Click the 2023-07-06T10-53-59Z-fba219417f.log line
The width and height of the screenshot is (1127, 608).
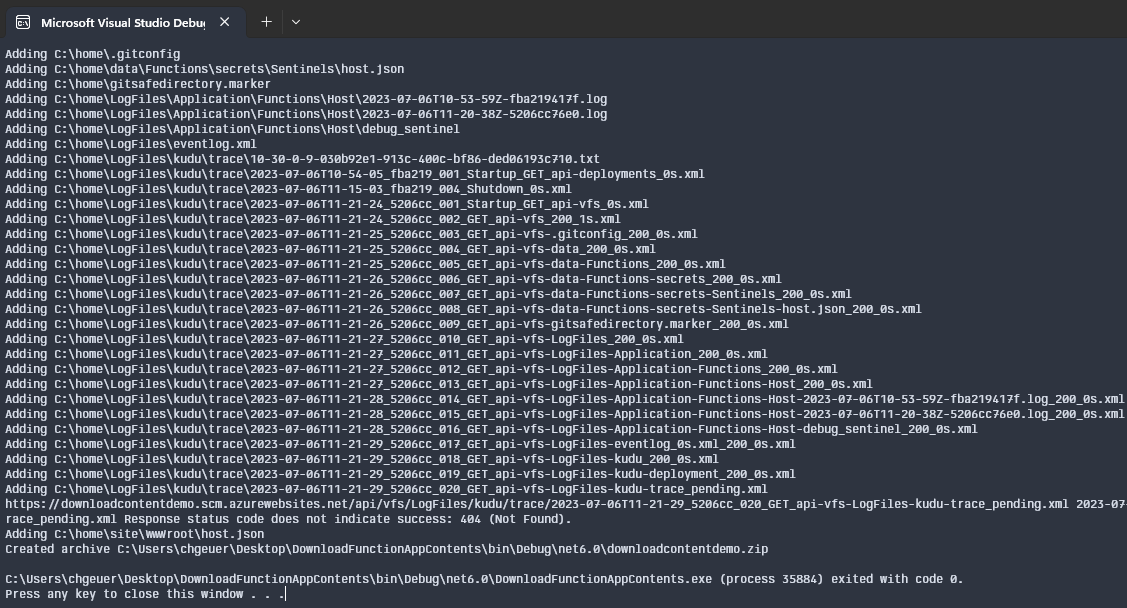(306, 99)
